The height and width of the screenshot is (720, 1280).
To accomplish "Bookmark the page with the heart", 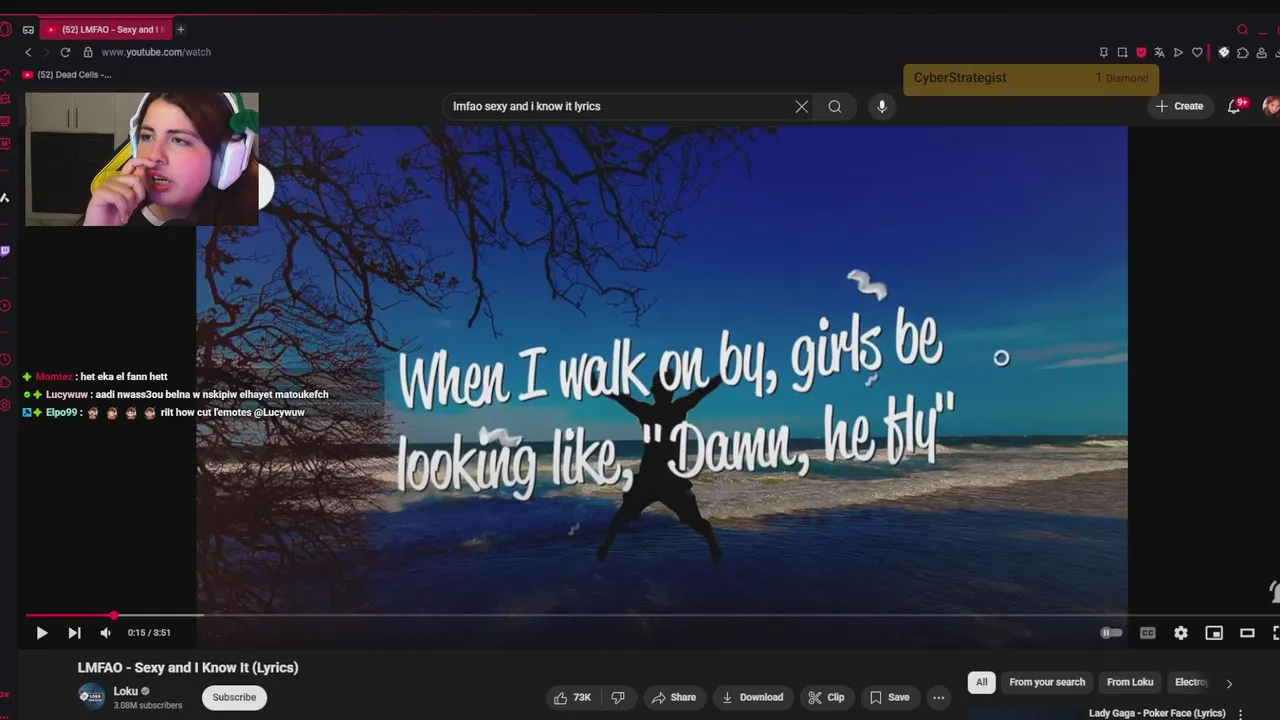I will click(1197, 52).
